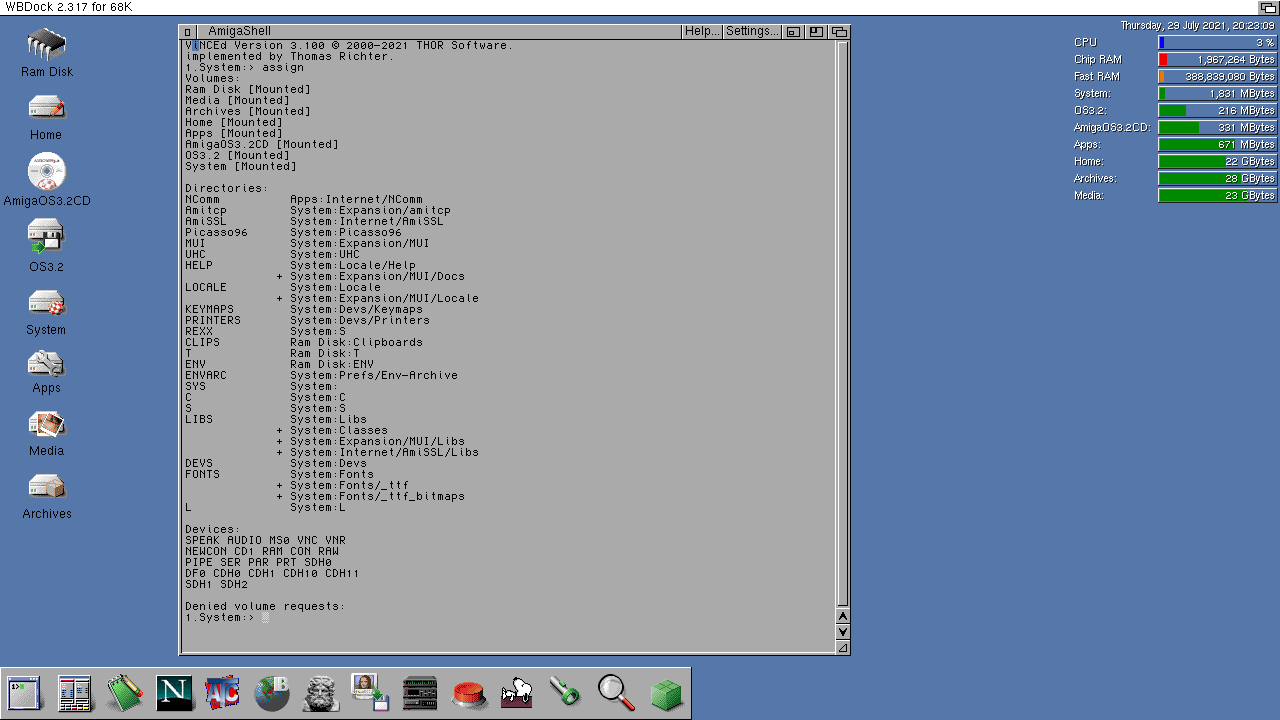Click the 'SPEAK AUDIO MS0 VNC VNR' devices line
Viewport: 1280px width, 720px height.
coord(266,540)
